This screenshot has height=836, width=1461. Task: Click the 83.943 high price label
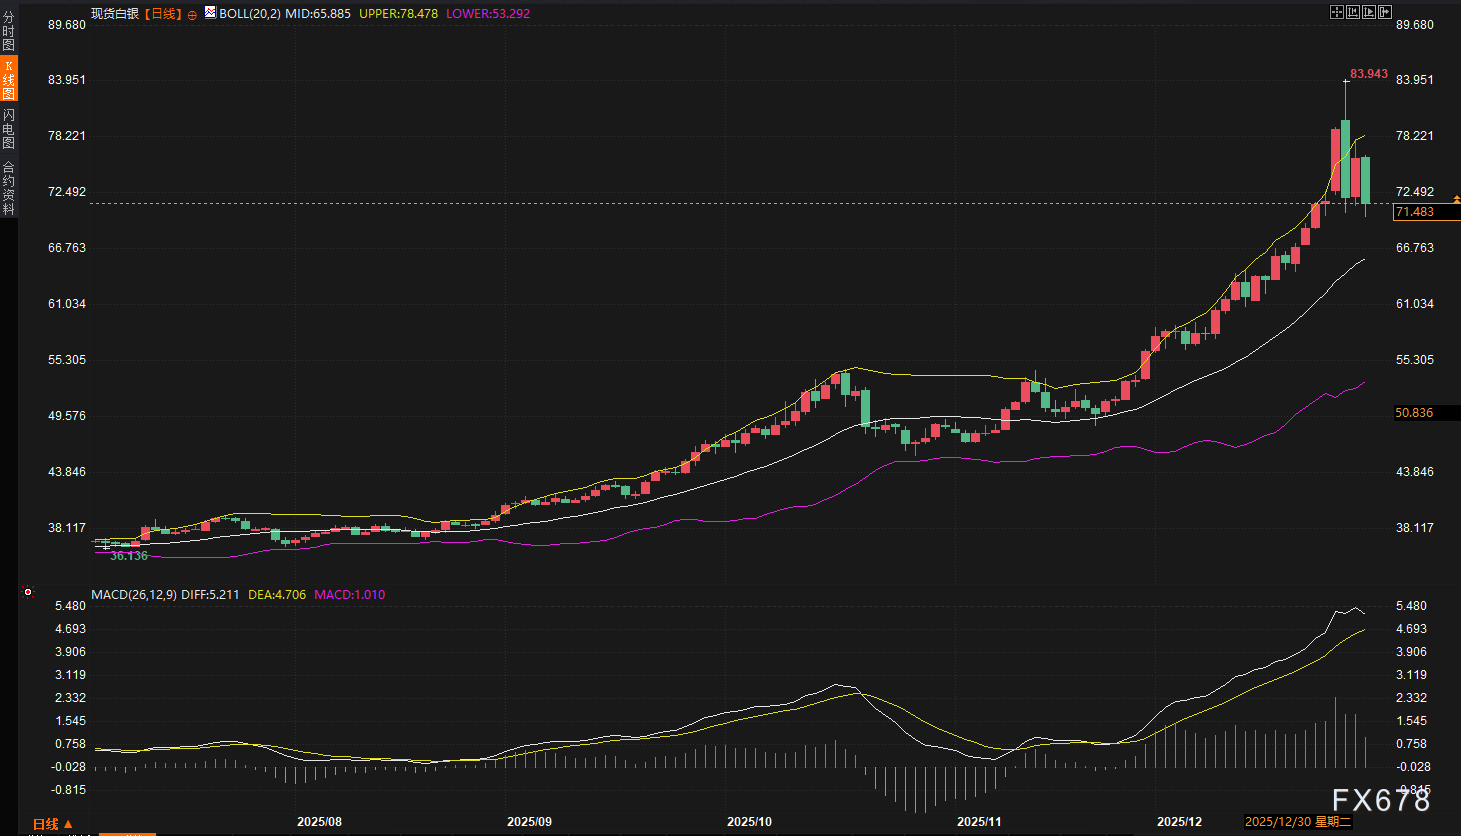pos(1369,74)
